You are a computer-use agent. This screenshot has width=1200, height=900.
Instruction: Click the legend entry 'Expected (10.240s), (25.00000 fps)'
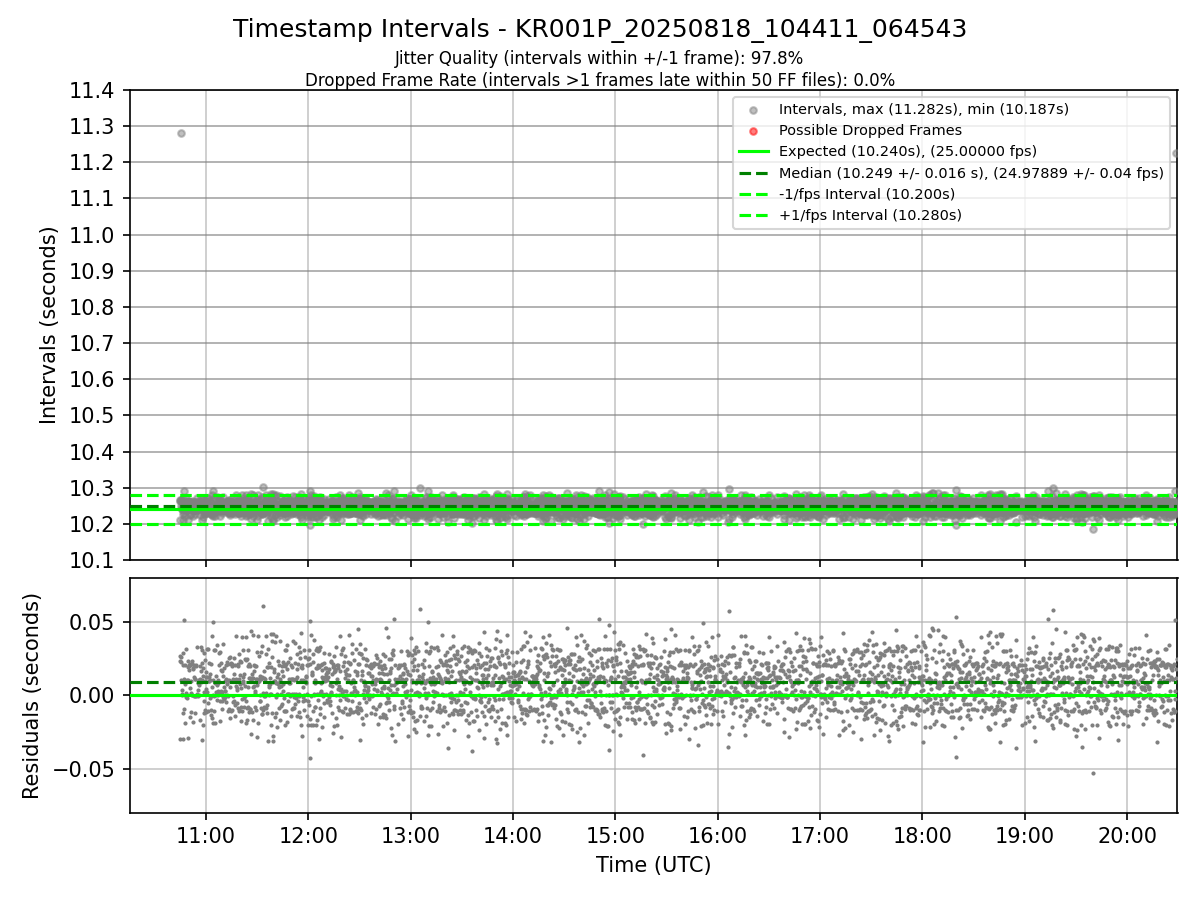tap(908, 151)
